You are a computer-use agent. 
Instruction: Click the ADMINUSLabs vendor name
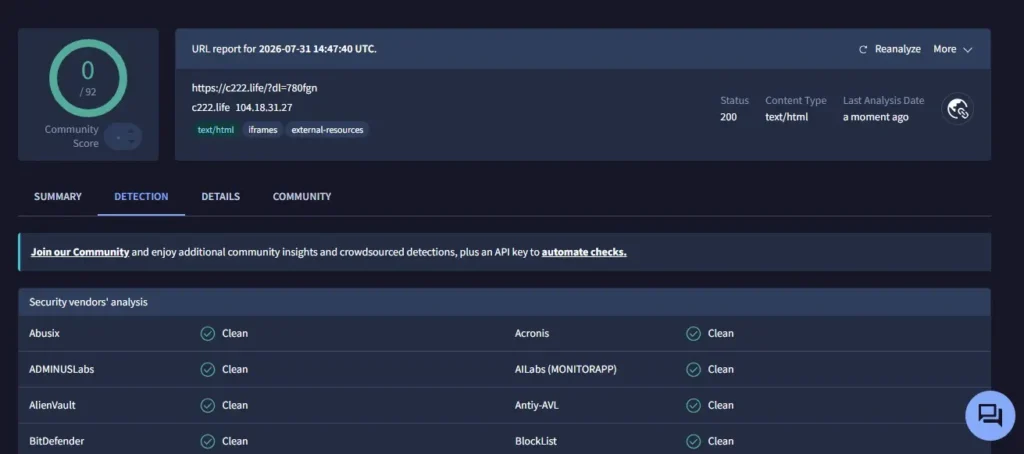(61, 370)
